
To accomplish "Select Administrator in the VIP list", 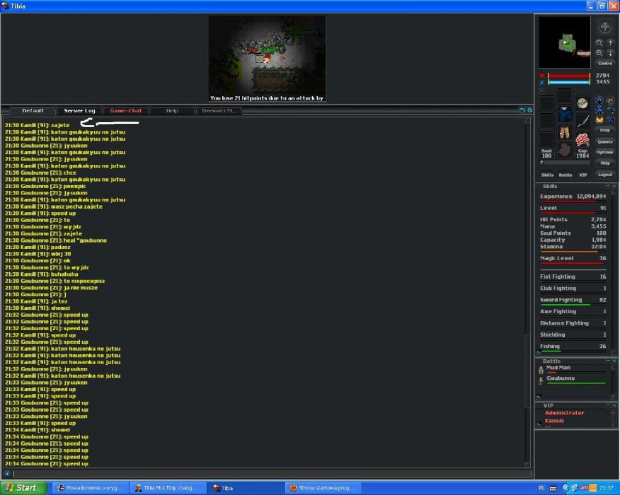I will click(564, 413).
